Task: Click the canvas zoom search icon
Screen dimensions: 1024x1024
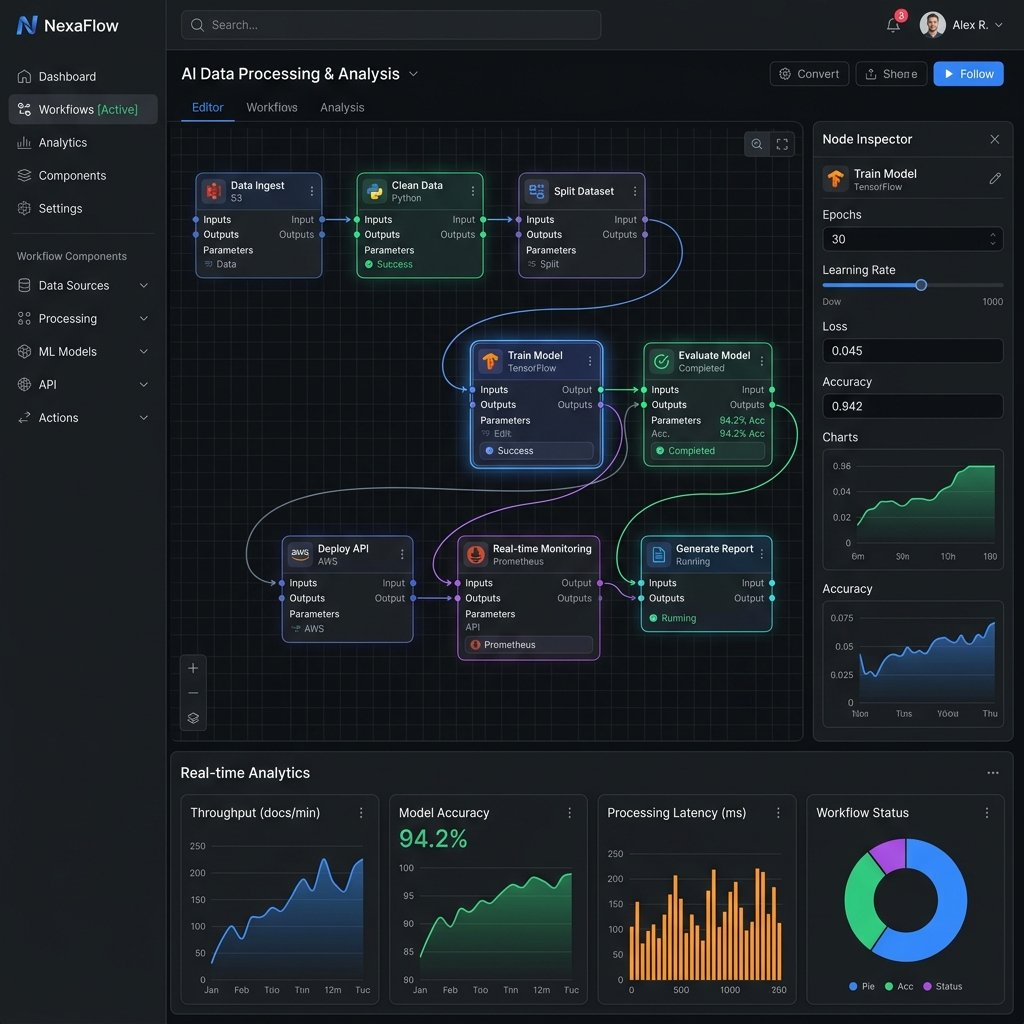Action: click(x=756, y=144)
